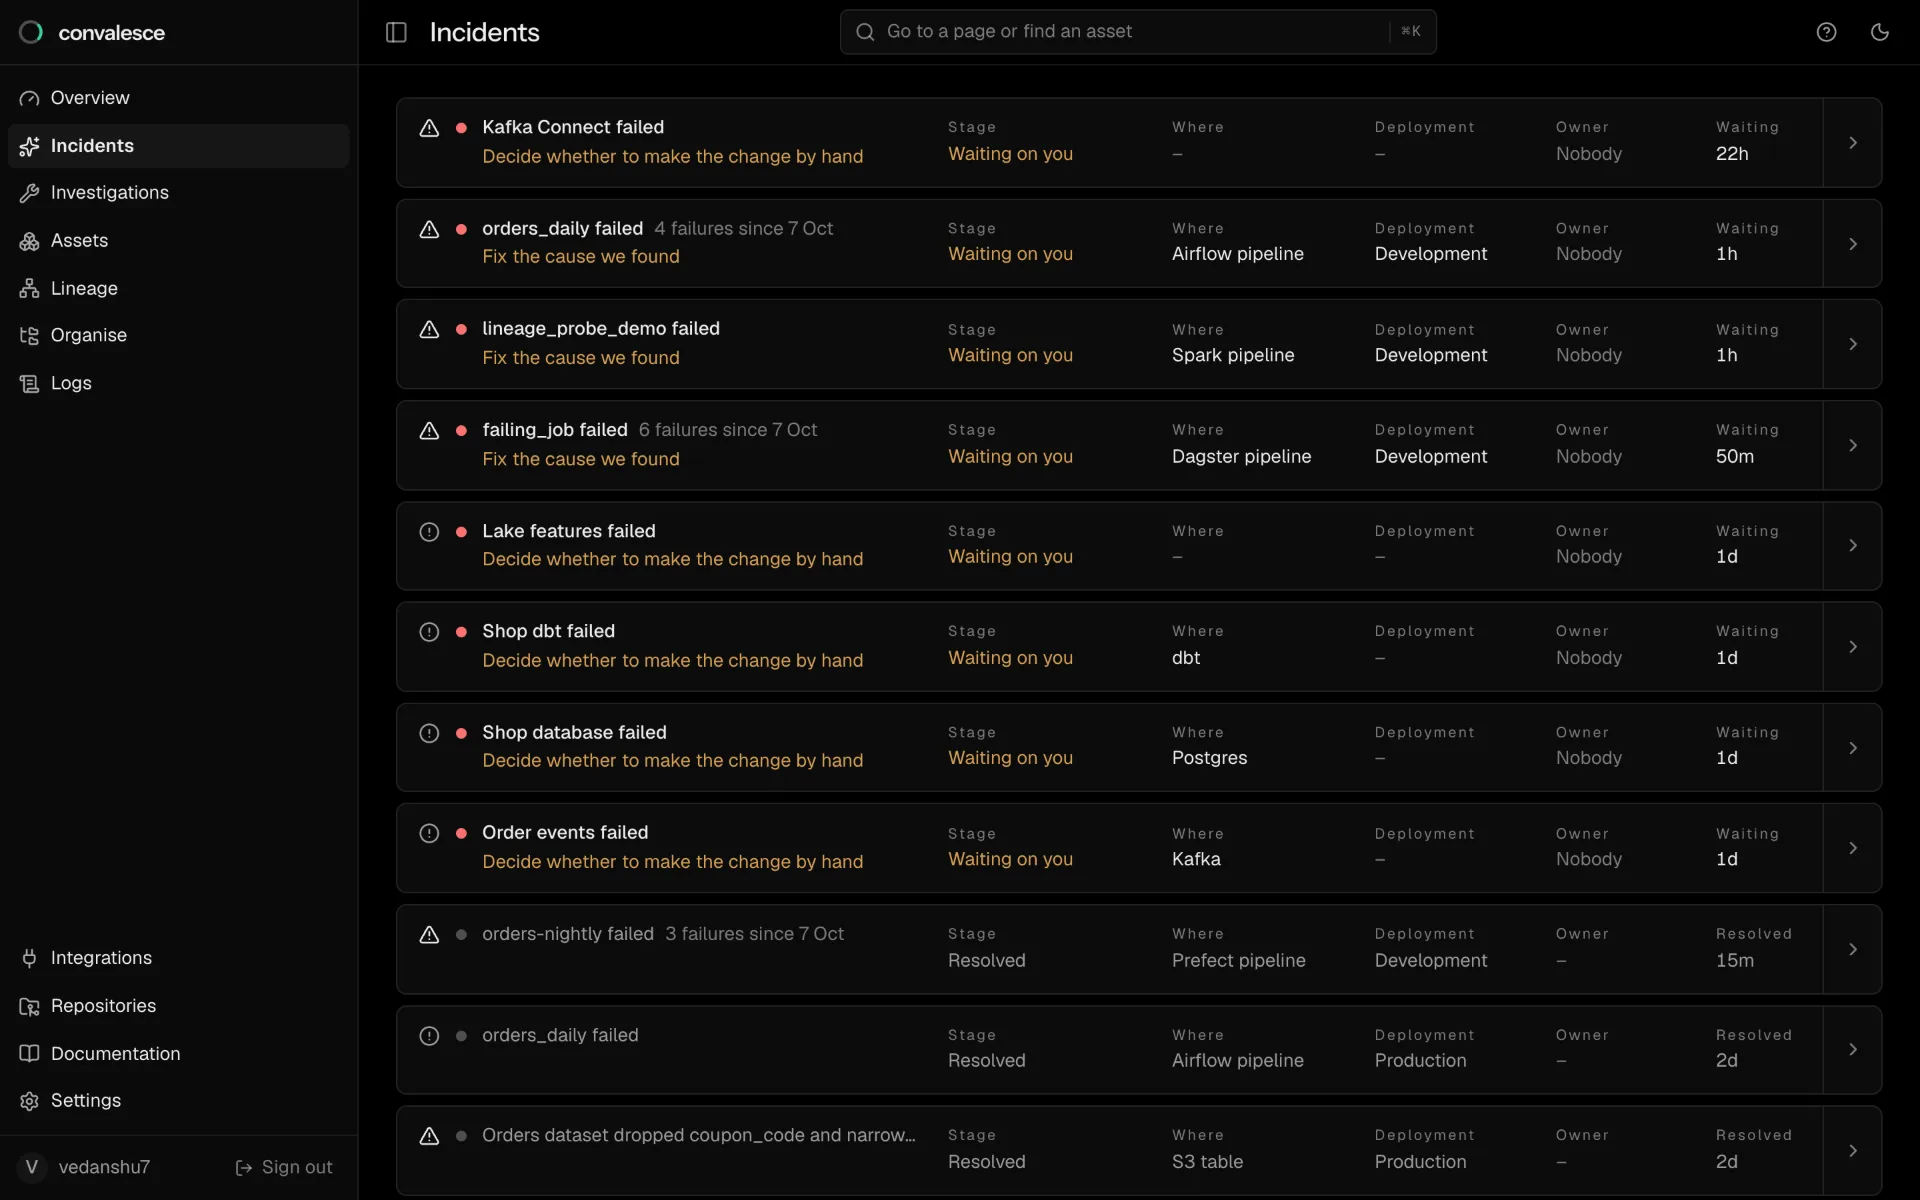The width and height of the screenshot is (1920, 1200).
Task: Click the Integrations plug icon
Action: (29, 958)
